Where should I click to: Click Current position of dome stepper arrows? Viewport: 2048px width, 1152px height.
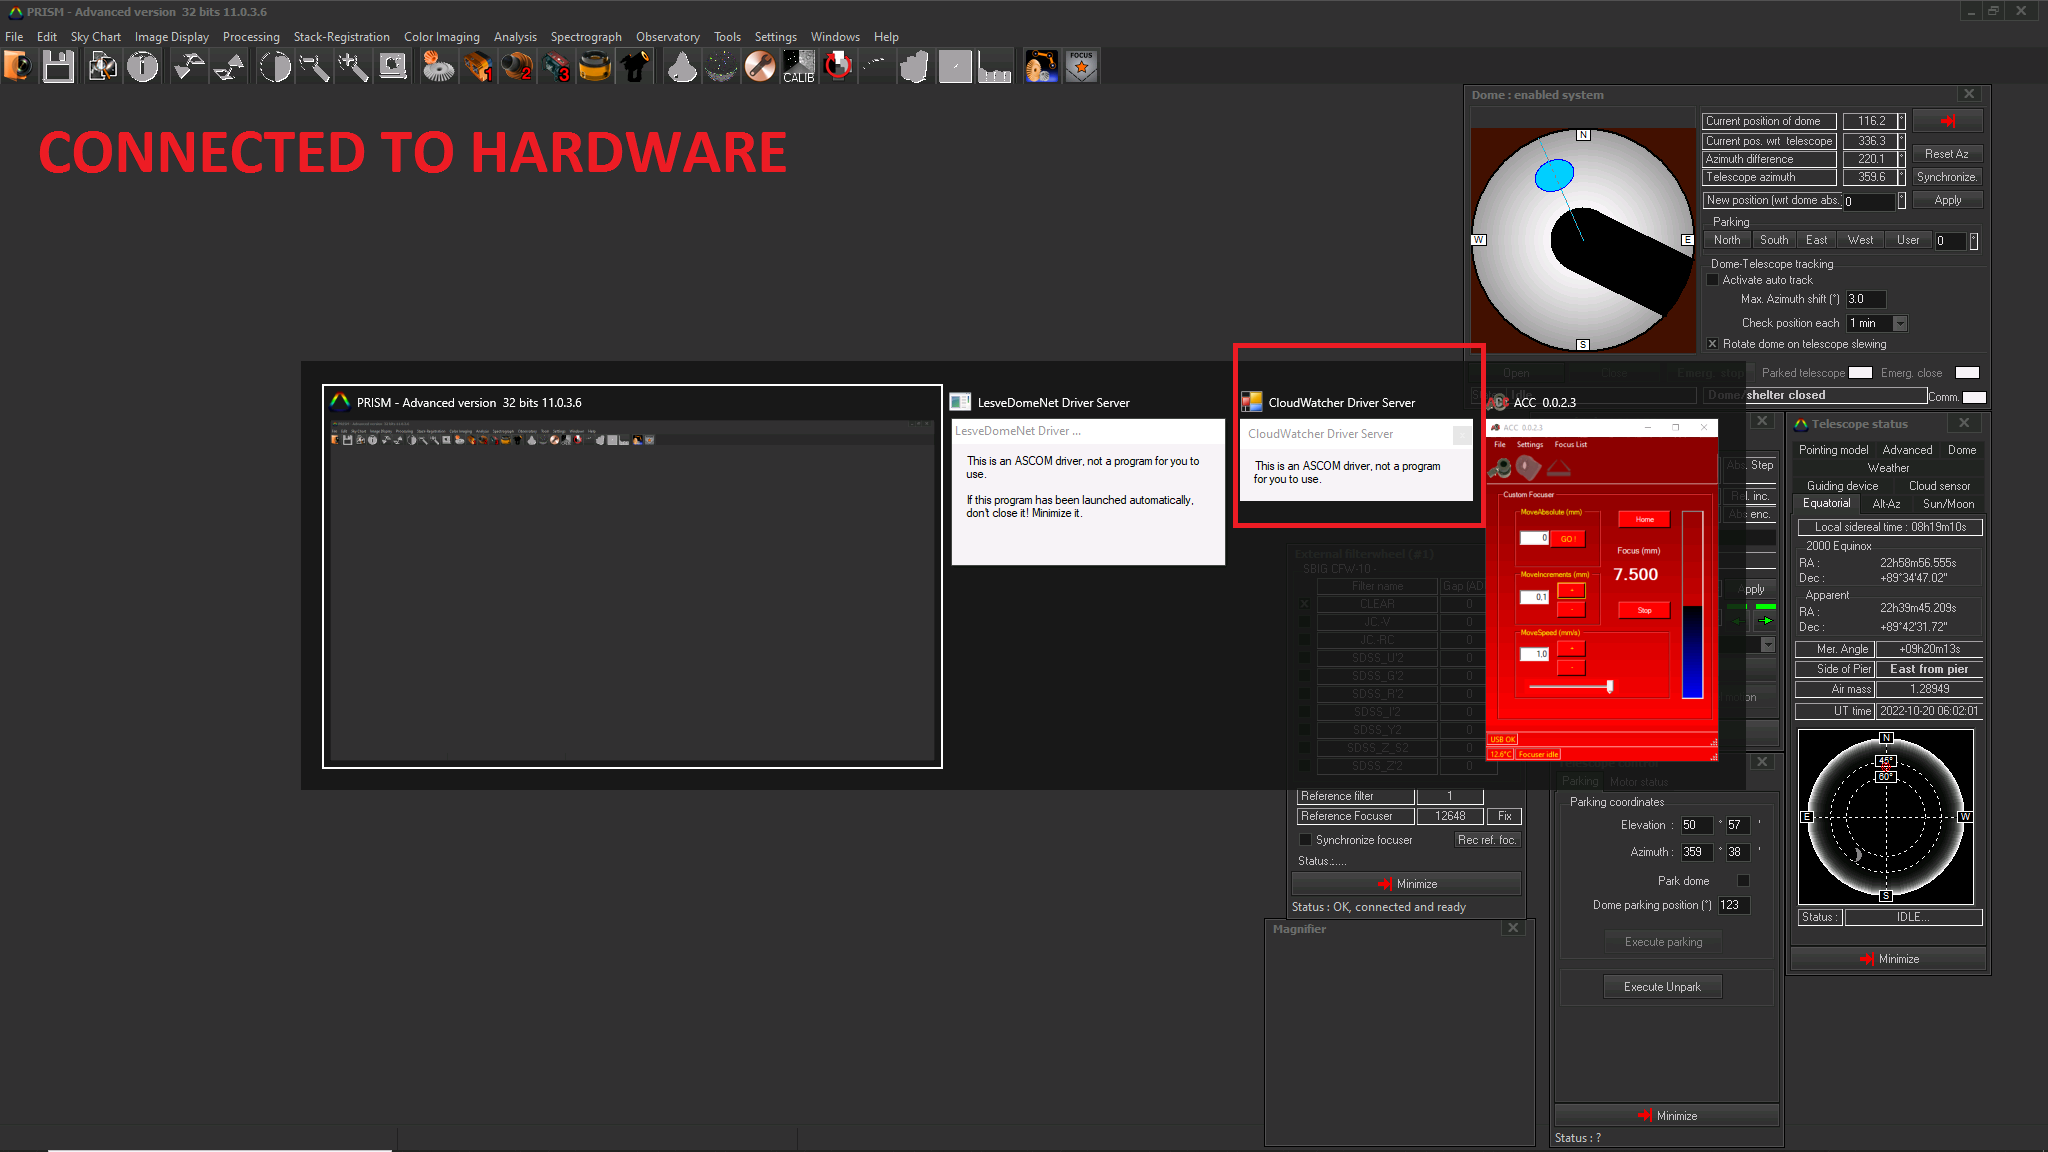click(x=1901, y=121)
